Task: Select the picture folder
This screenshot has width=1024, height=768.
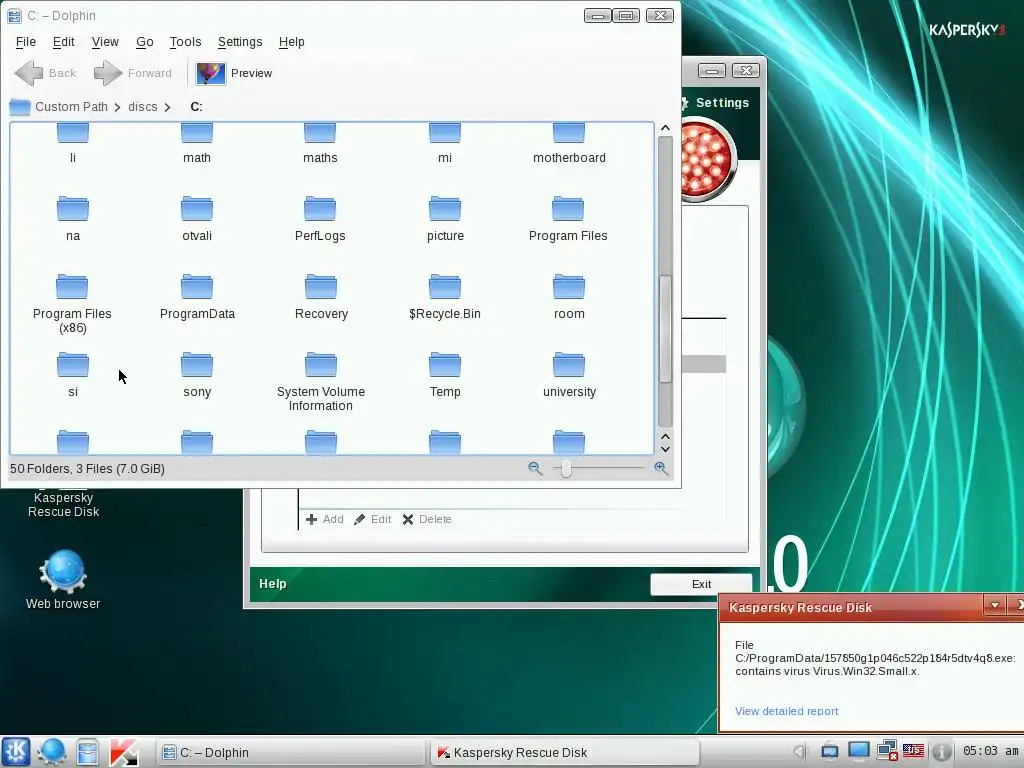Action: tap(445, 219)
